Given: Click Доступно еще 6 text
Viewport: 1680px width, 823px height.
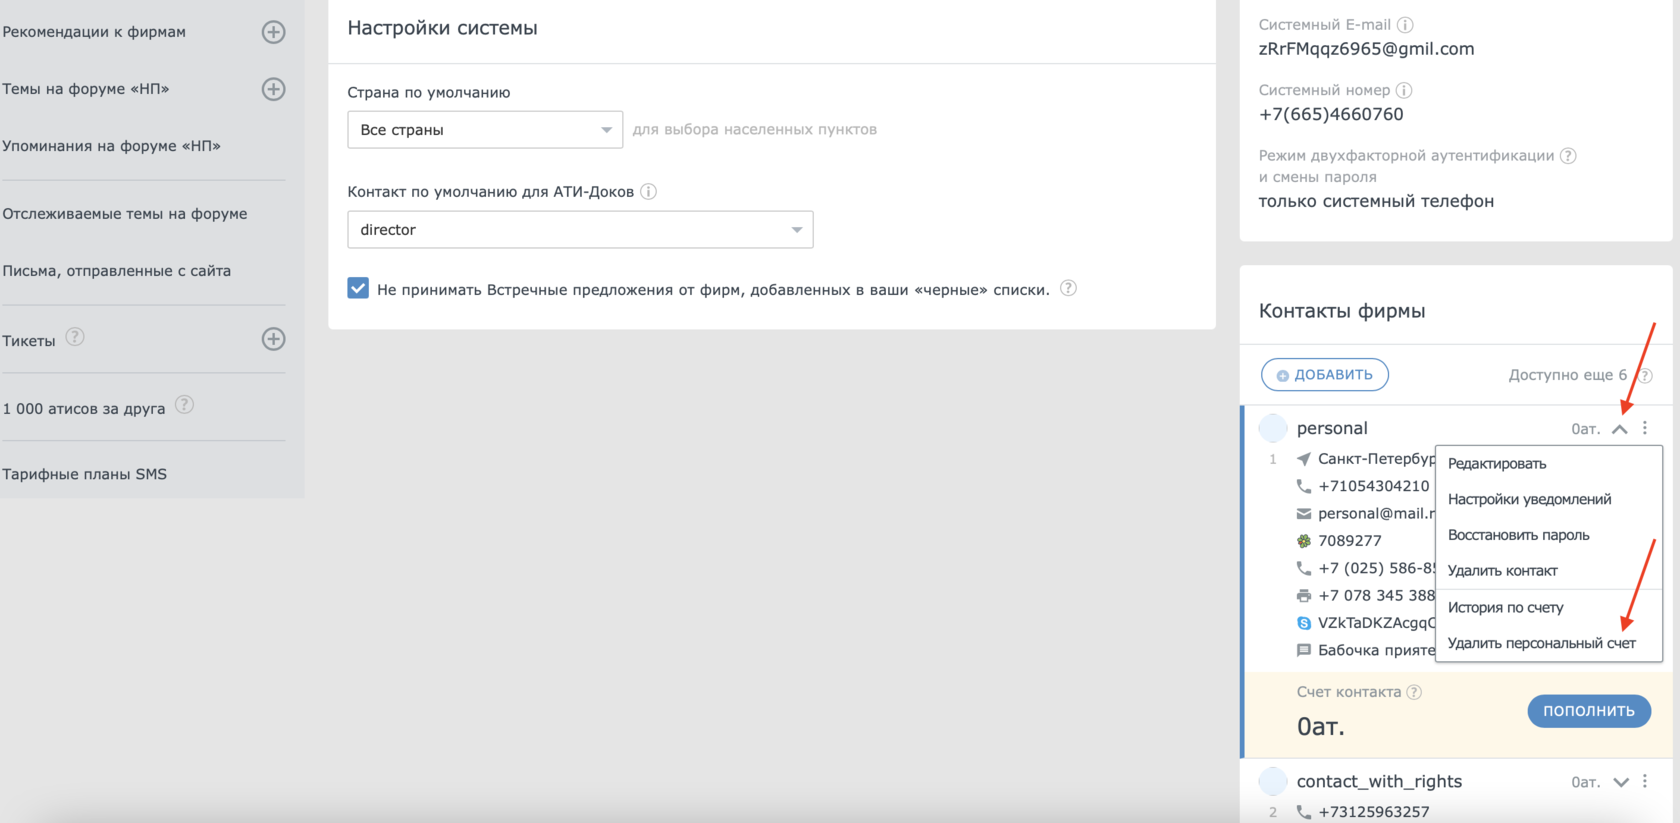Looking at the screenshot, I should click(1567, 375).
